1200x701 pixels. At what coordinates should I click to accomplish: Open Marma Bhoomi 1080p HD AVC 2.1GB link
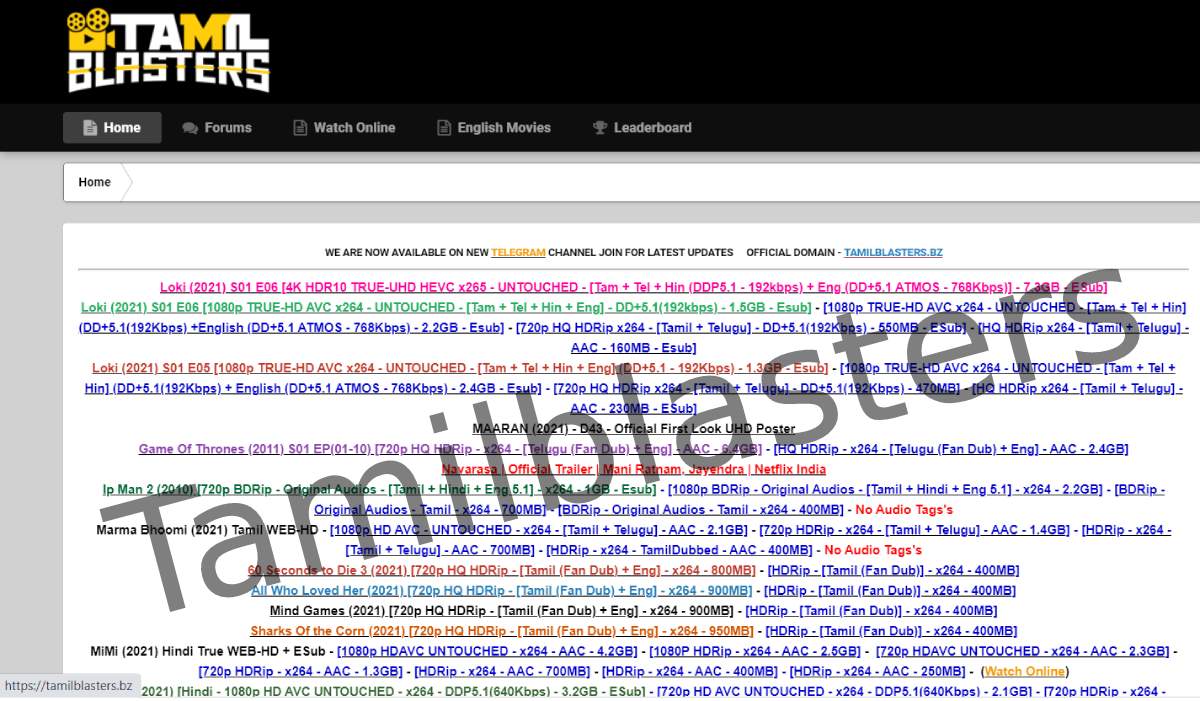(x=539, y=530)
